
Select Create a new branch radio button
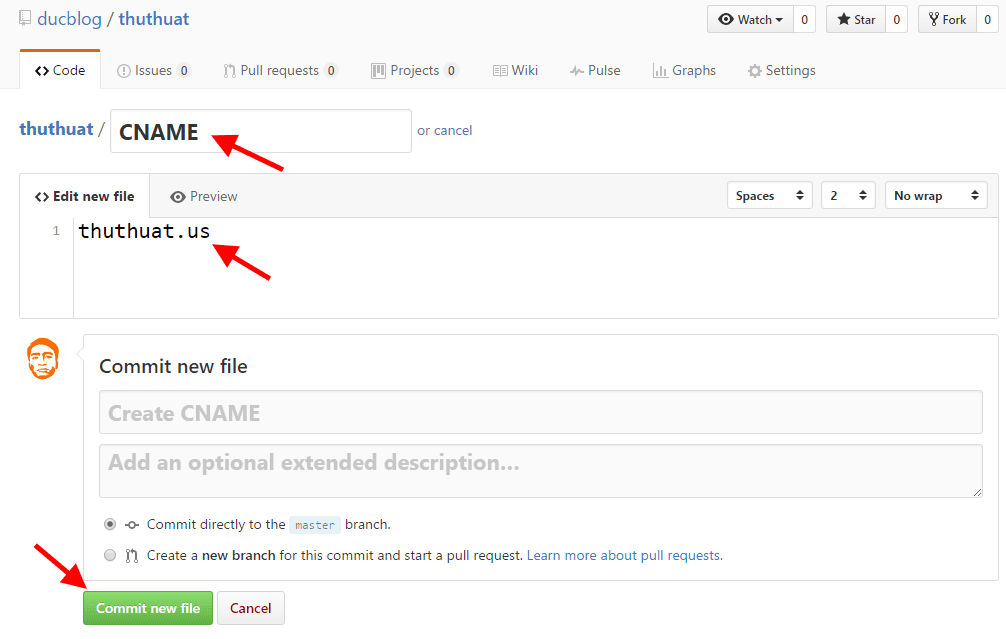(110, 555)
